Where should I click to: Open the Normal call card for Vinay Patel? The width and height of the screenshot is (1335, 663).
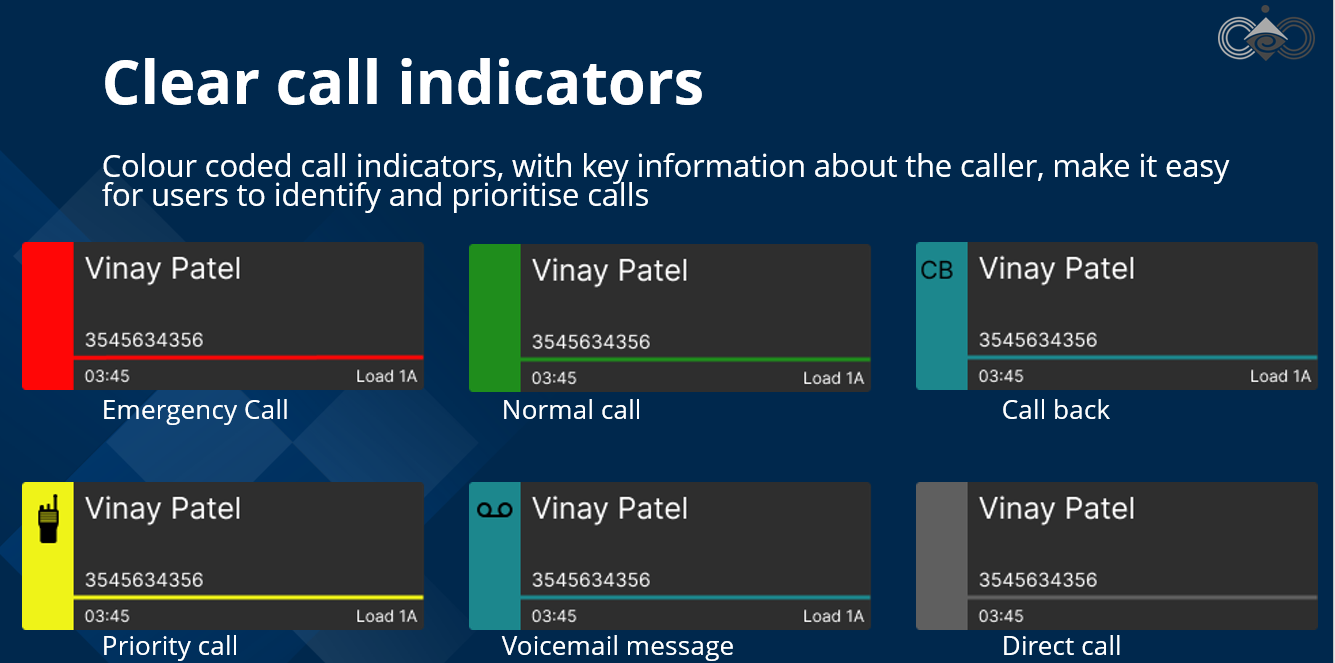tap(695, 302)
